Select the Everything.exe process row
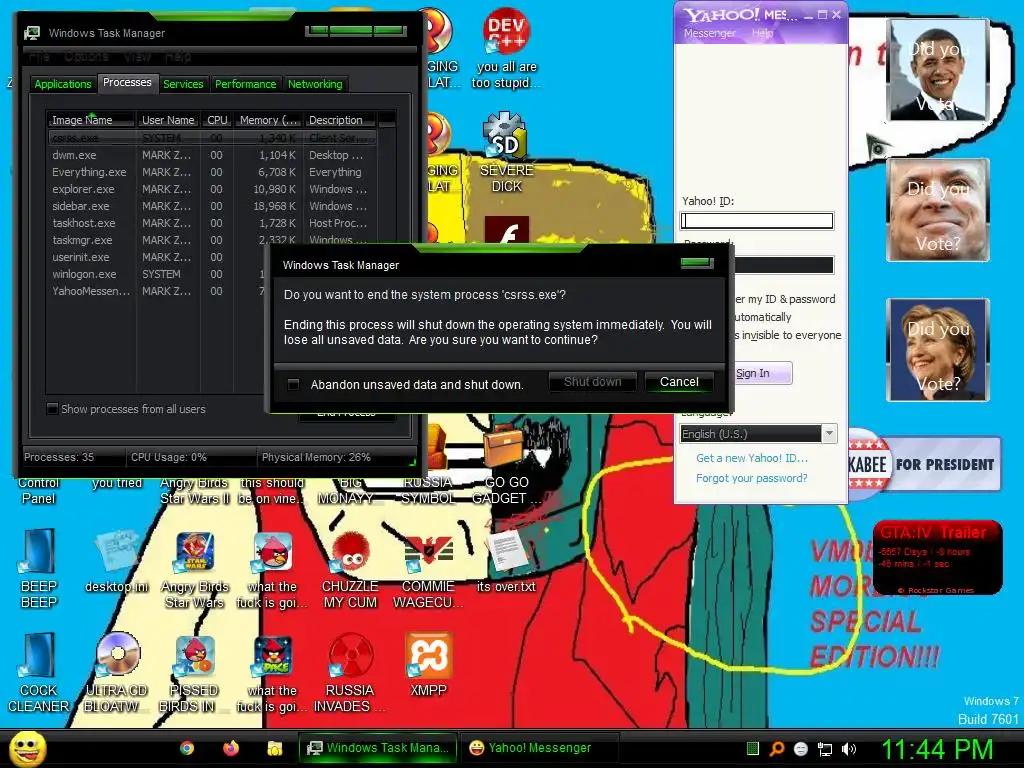Viewport: 1024px width, 768px height. (212, 172)
